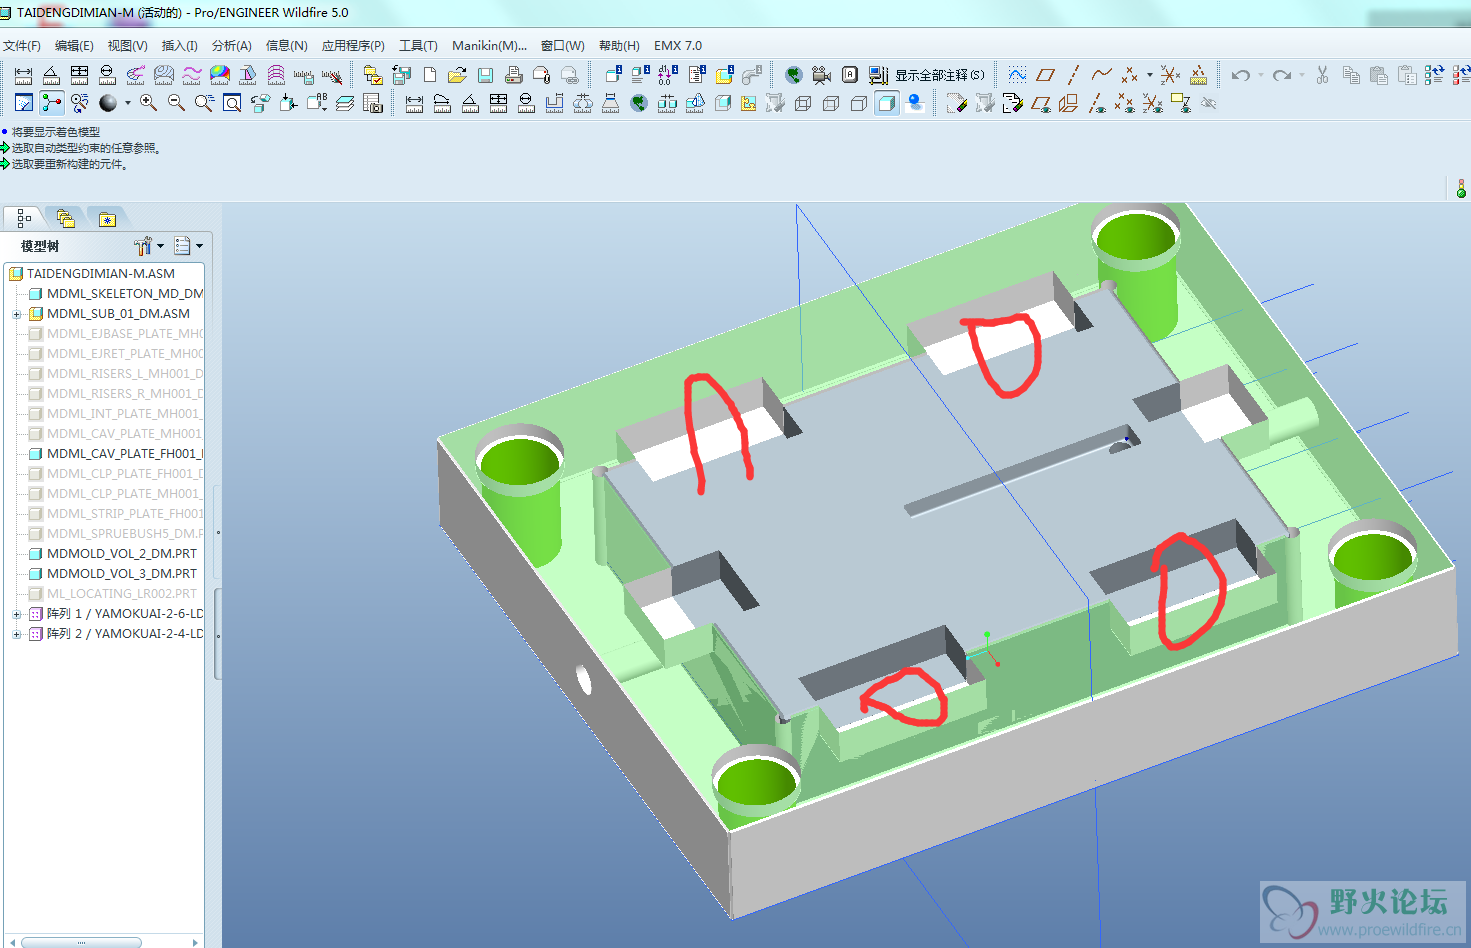Toggle datum planes display on or off
The height and width of the screenshot is (948, 1471).
(x=1041, y=103)
